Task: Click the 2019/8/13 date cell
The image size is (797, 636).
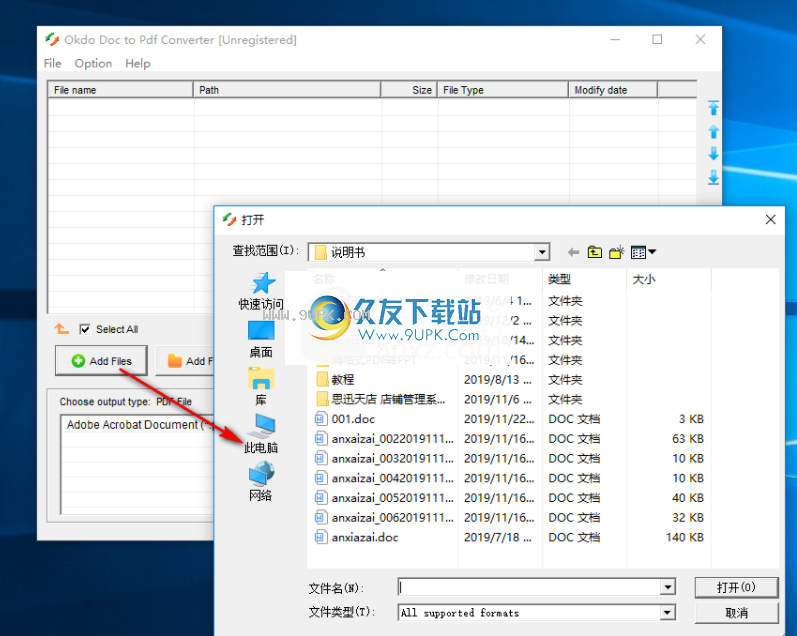Action: [498, 379]
